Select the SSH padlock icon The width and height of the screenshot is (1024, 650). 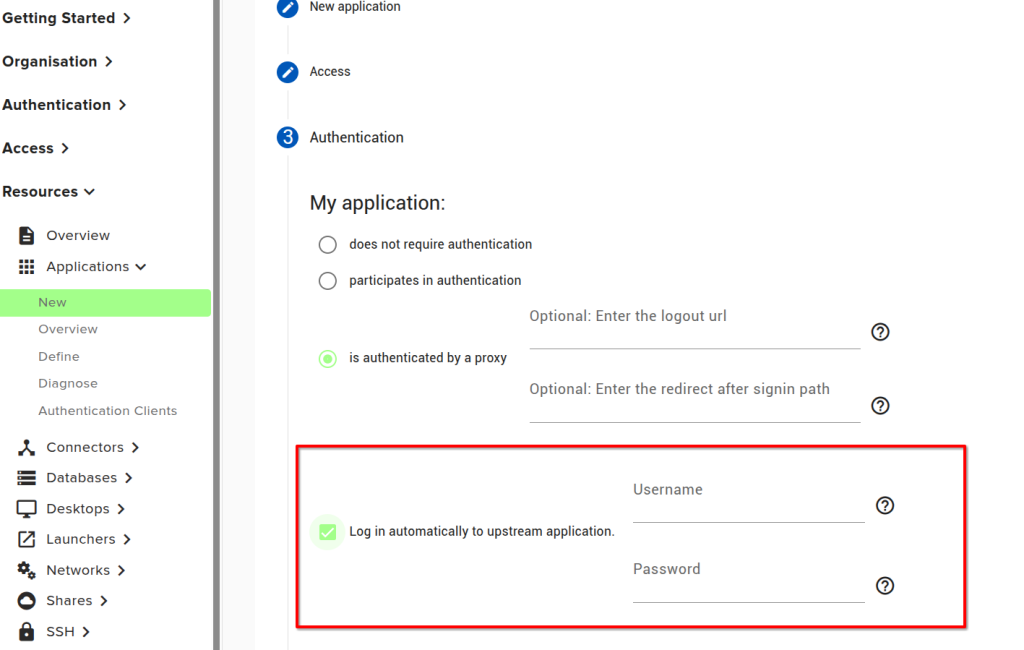(24, 631)
